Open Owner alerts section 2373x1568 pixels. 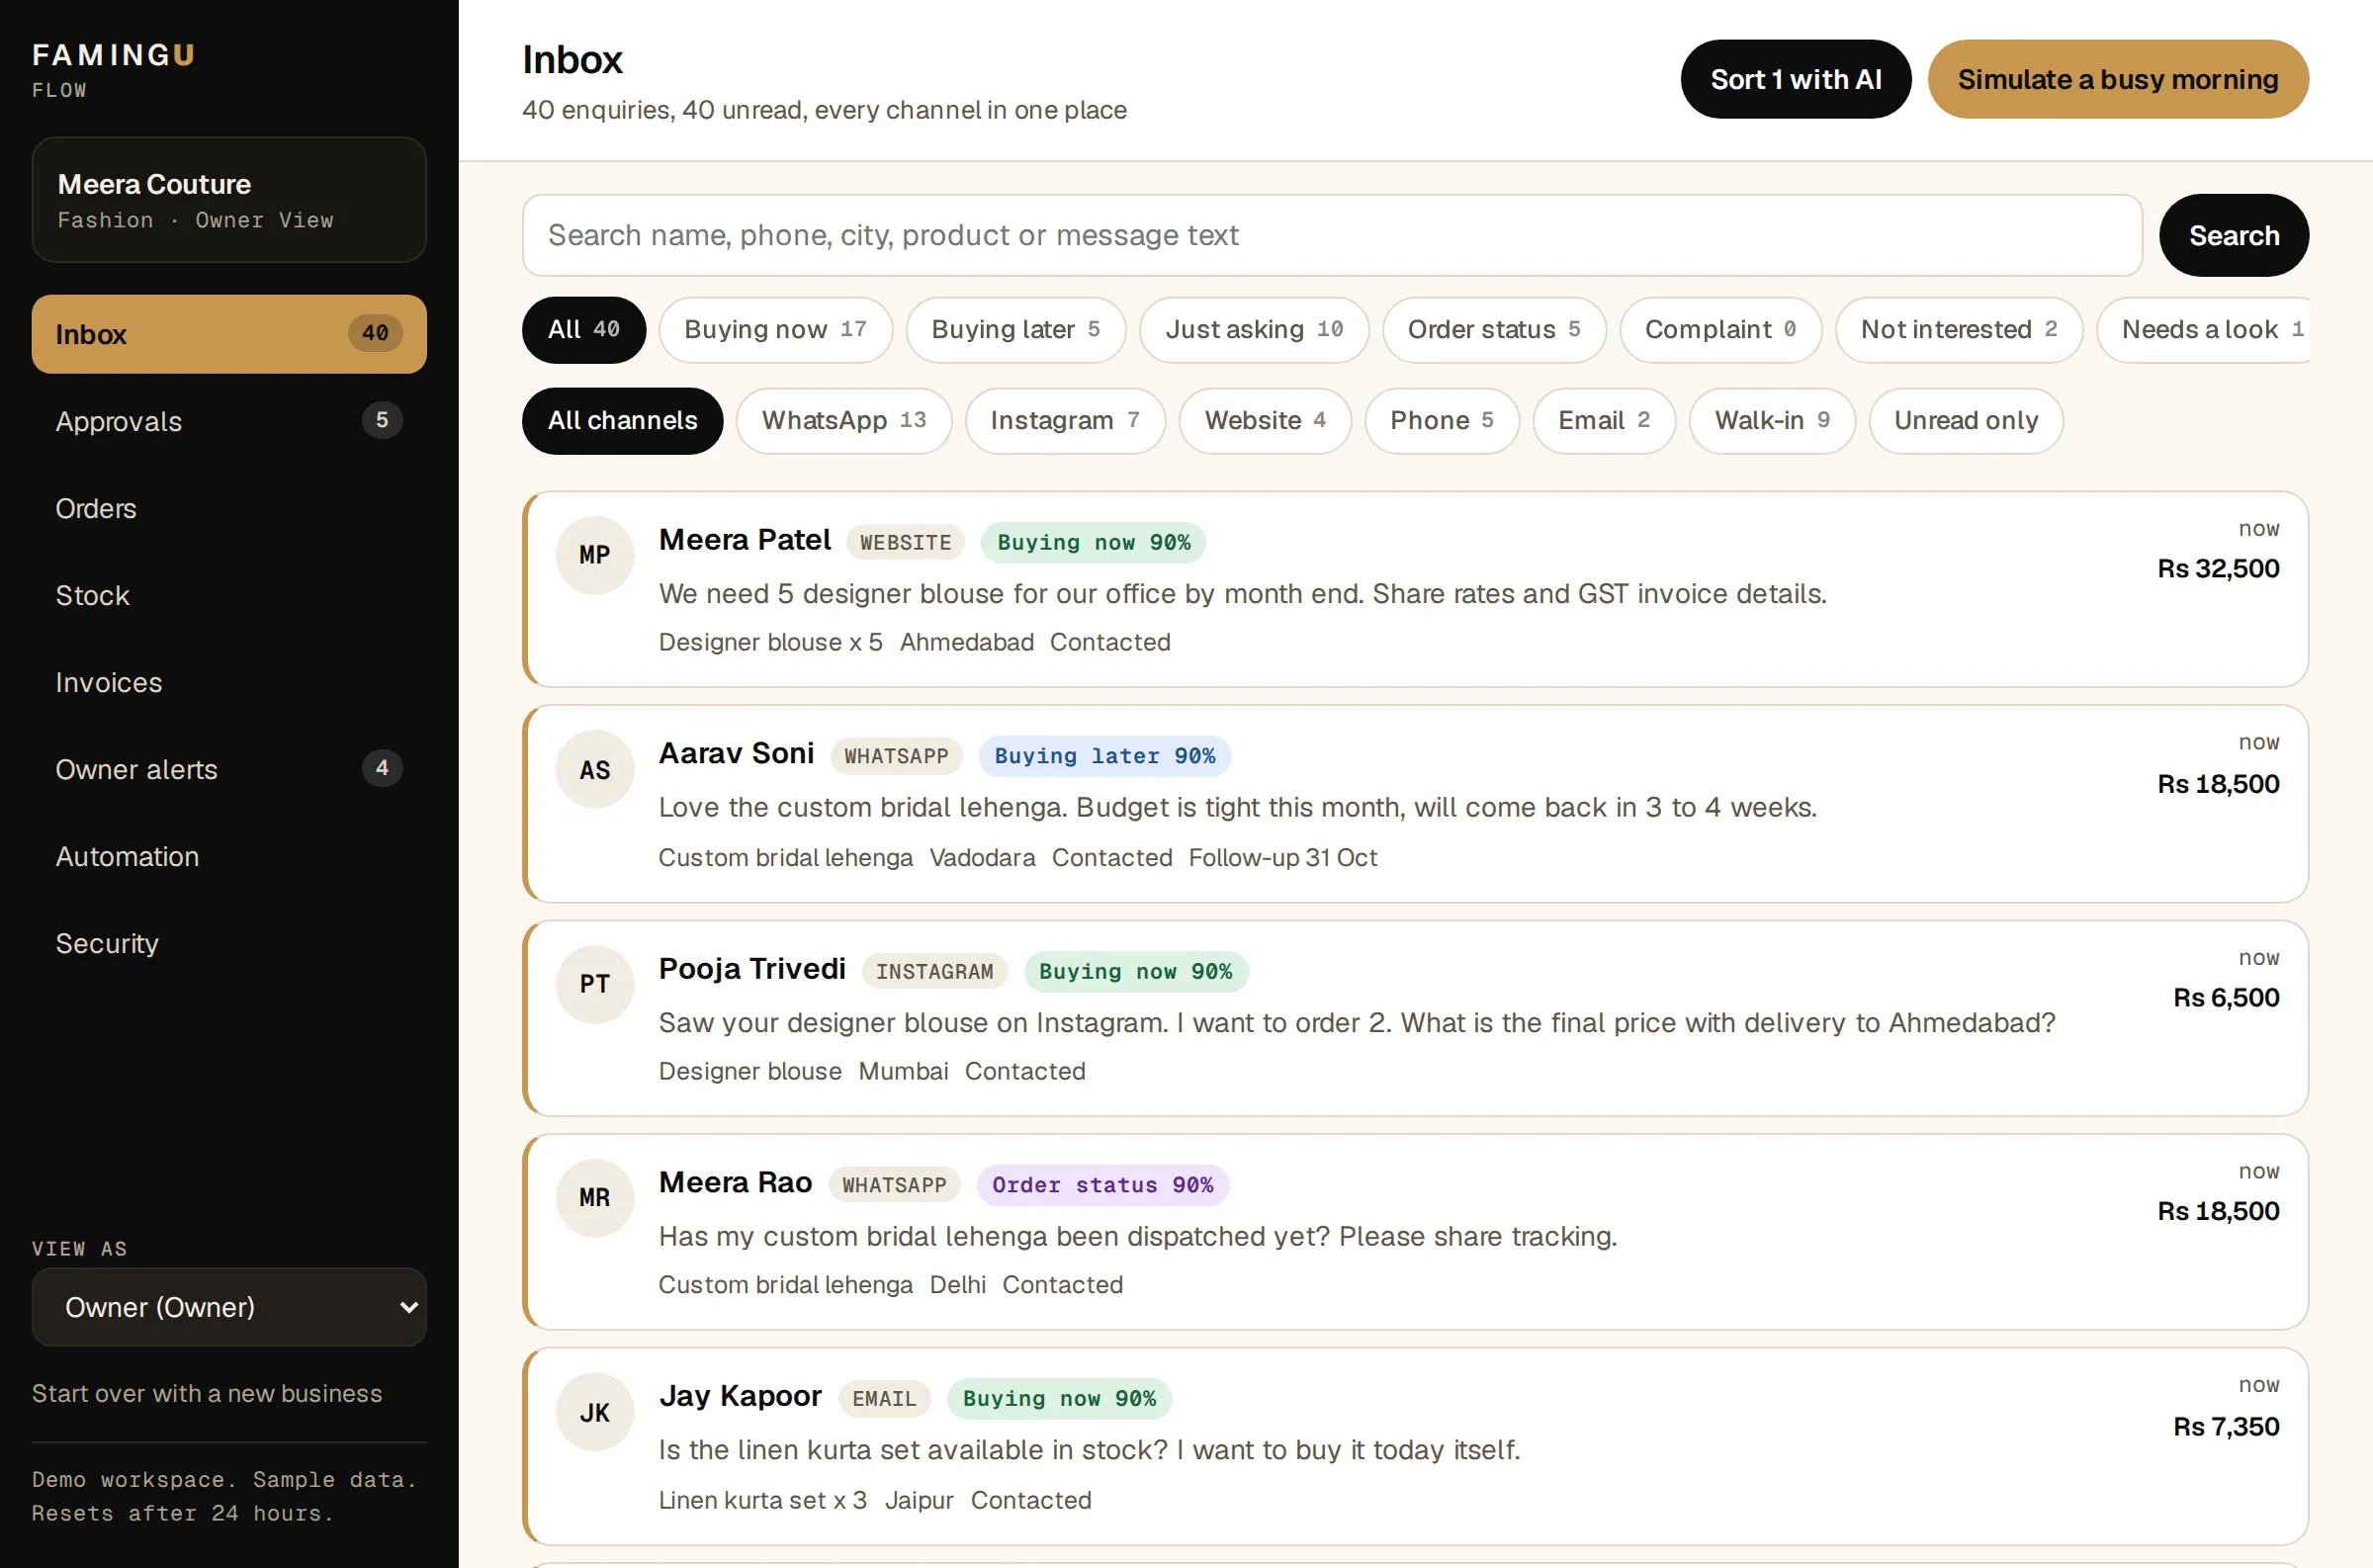pos(229,769)
